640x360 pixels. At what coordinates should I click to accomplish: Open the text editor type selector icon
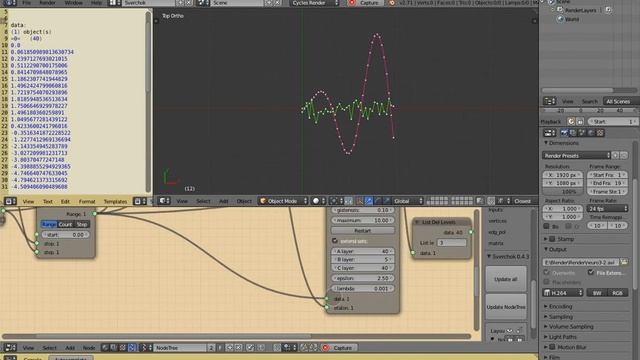pyautogui.click(x=10, y=201)
